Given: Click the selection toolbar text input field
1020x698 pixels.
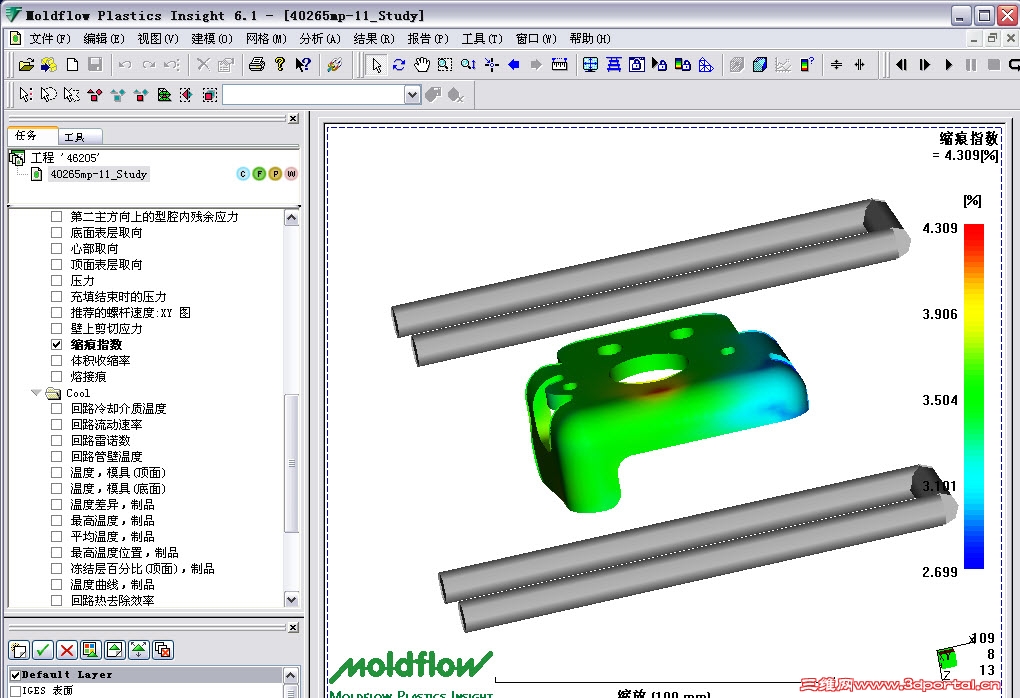Looking at the screenshot, I should 314,95.
